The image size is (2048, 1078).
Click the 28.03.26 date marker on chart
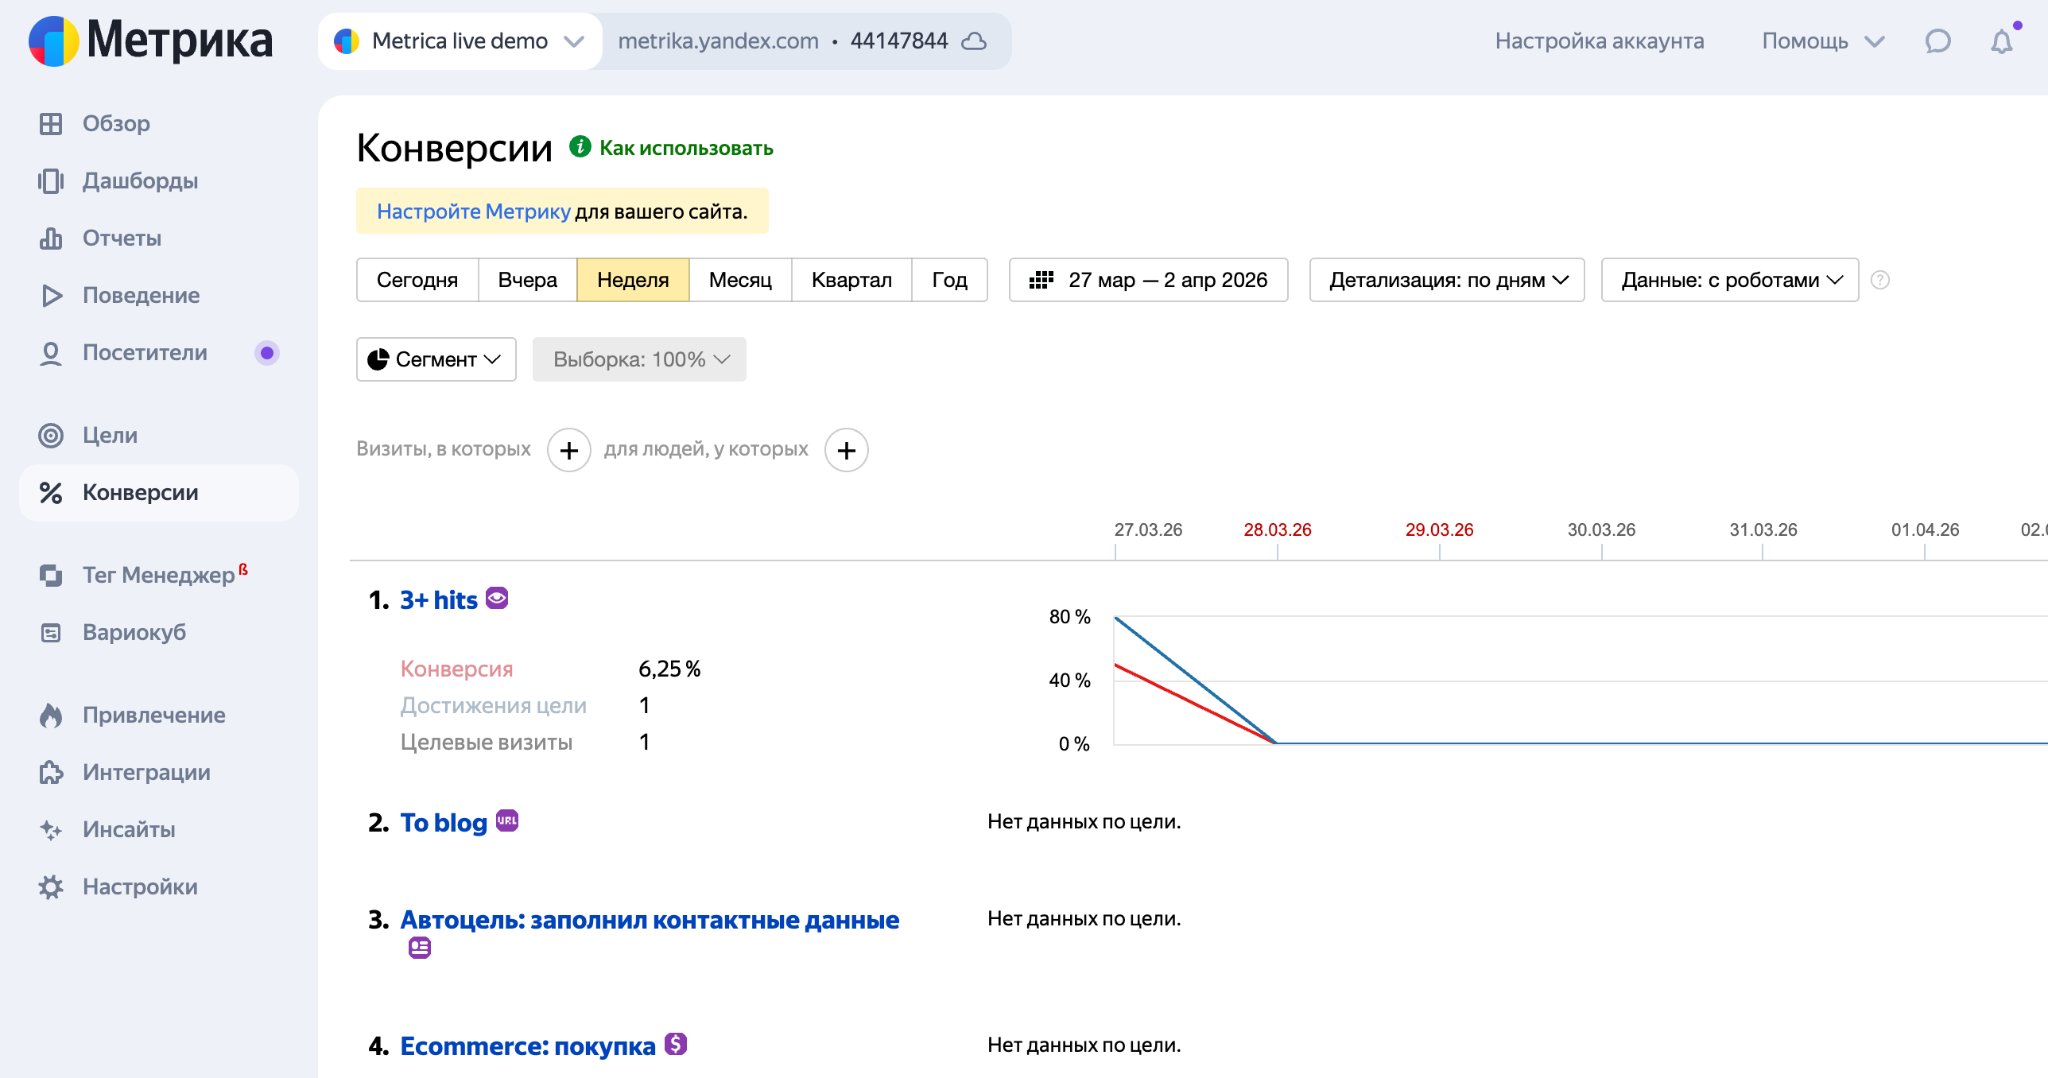click(x=1277, y=530)
